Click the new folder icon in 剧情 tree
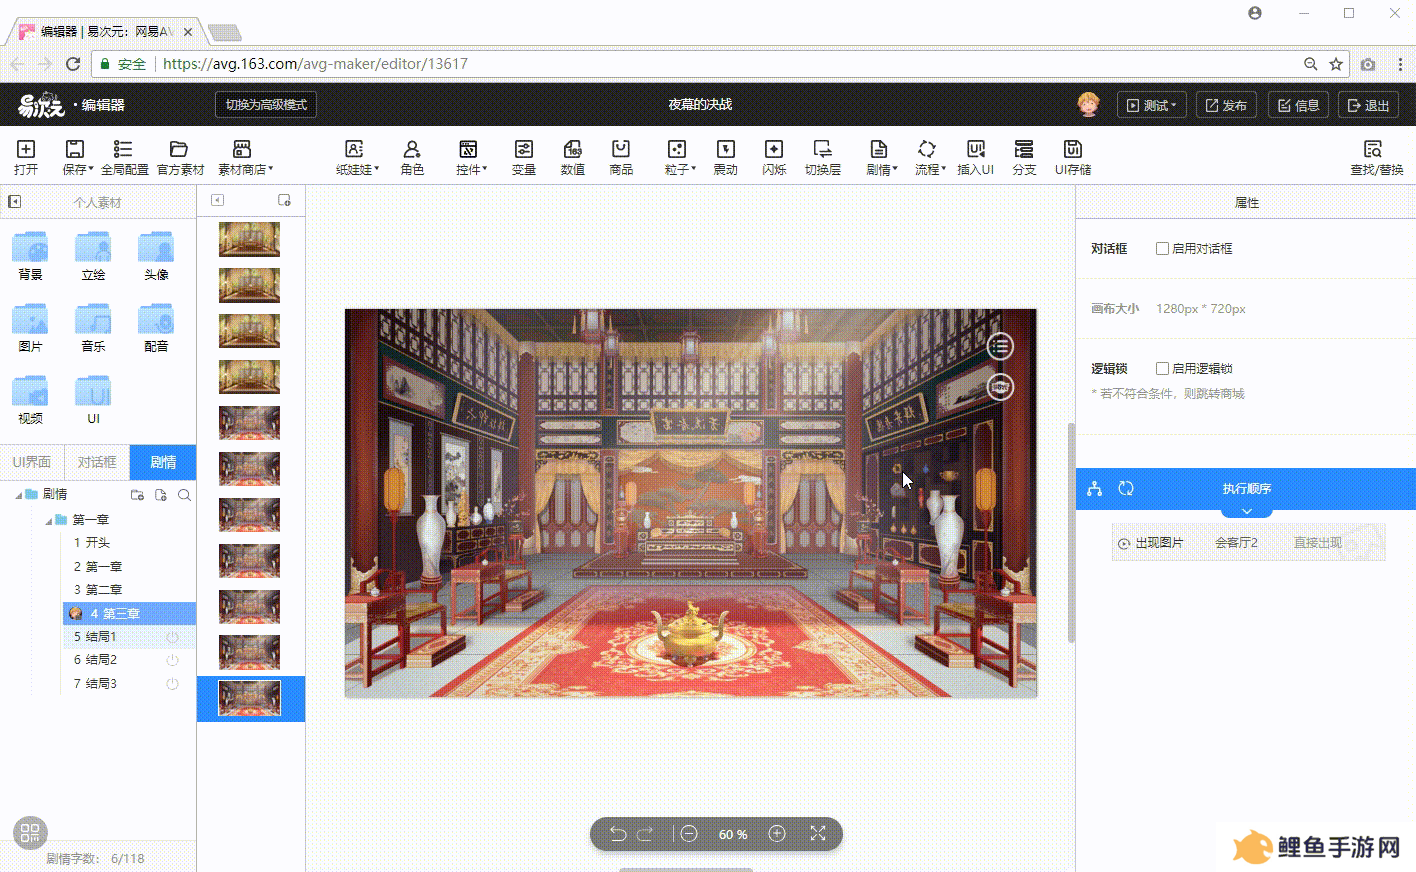The height and width of the screenshot is (872, 1416). click(x=137, y=495)
